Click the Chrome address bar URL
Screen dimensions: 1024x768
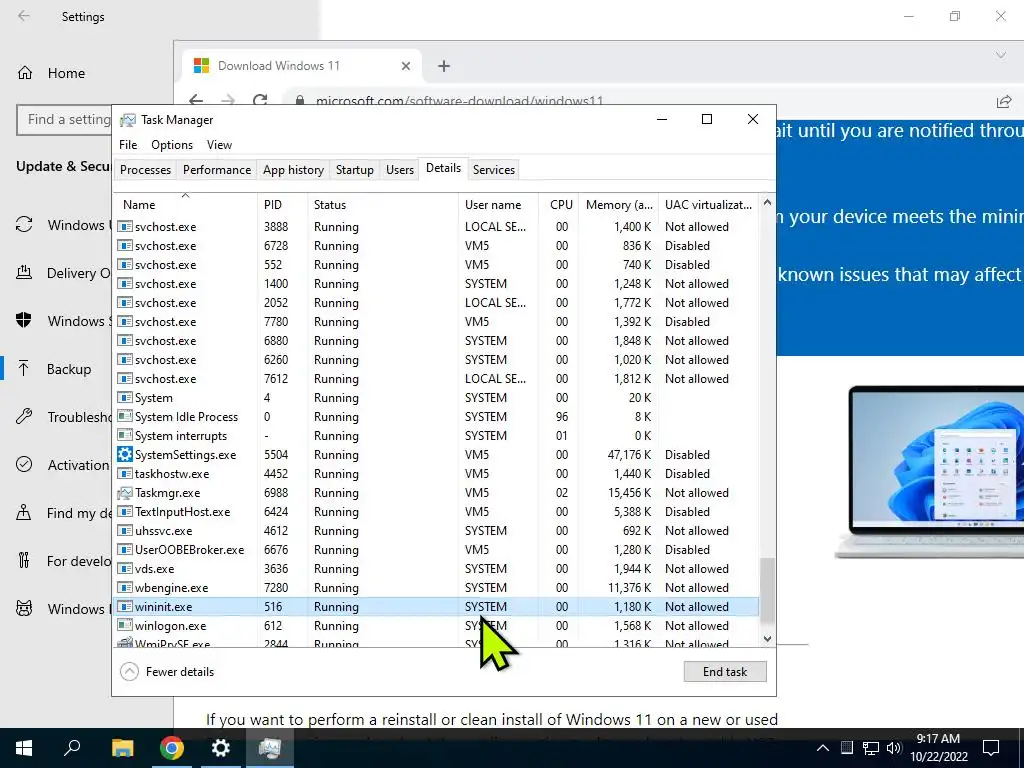pyautogui.click(x=459, y=101)
